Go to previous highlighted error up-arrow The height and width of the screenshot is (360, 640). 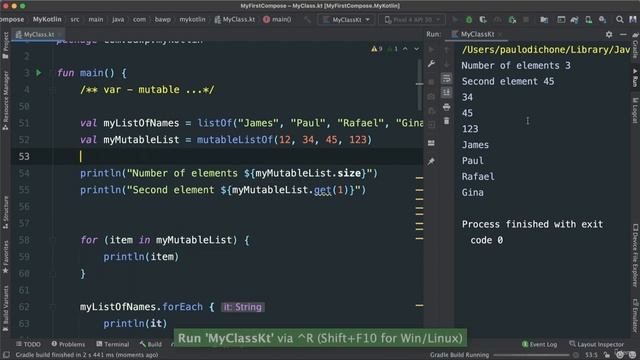[405, 49]
